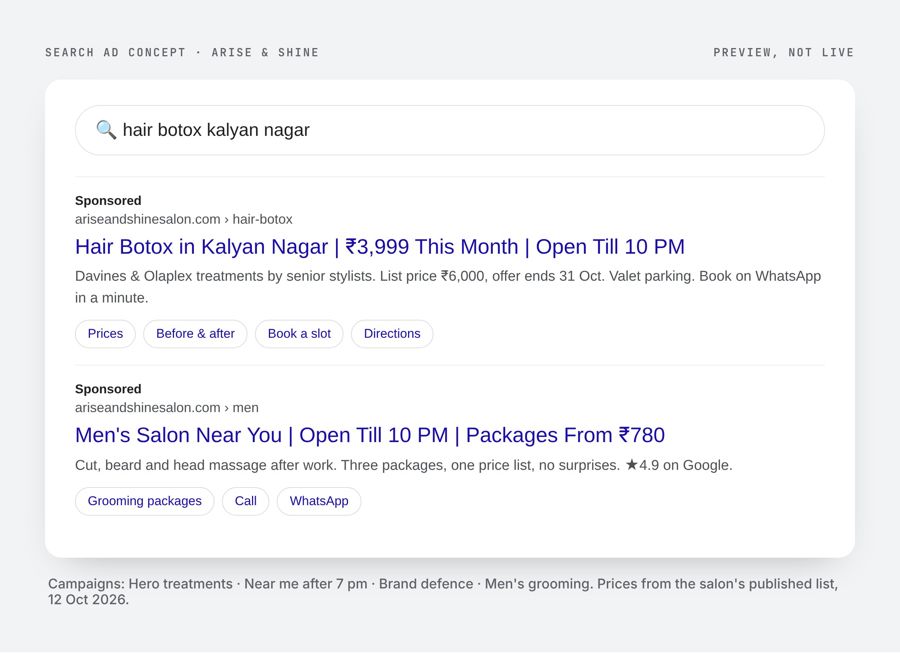900x653 pixels.
Task: Select the Book a slot chip
Action: (x=299, y=334)
